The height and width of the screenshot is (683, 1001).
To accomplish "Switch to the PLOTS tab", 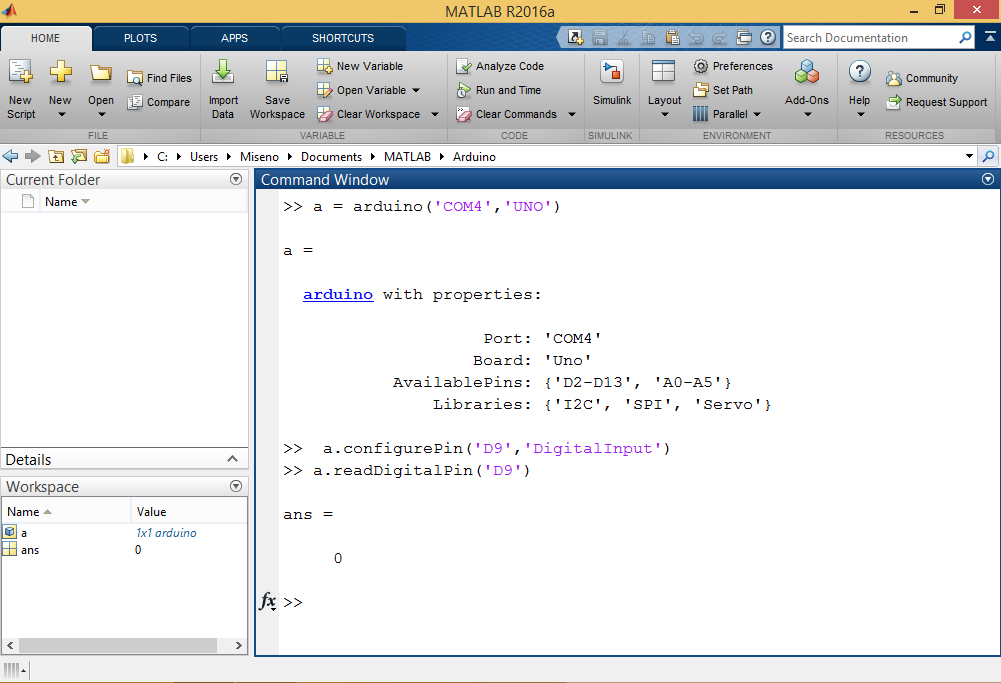I will [140, 38].
